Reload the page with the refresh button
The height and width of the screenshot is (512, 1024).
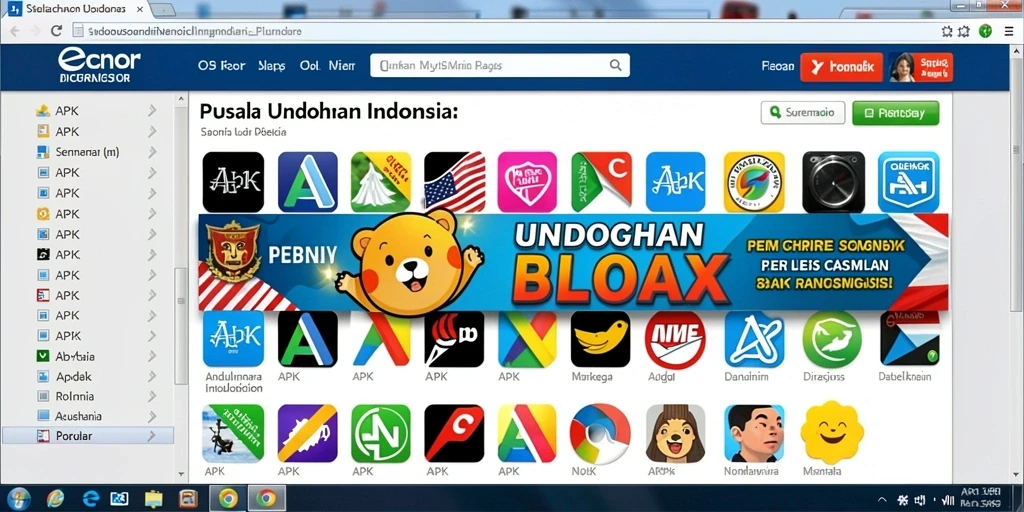[x=56, y=31]
